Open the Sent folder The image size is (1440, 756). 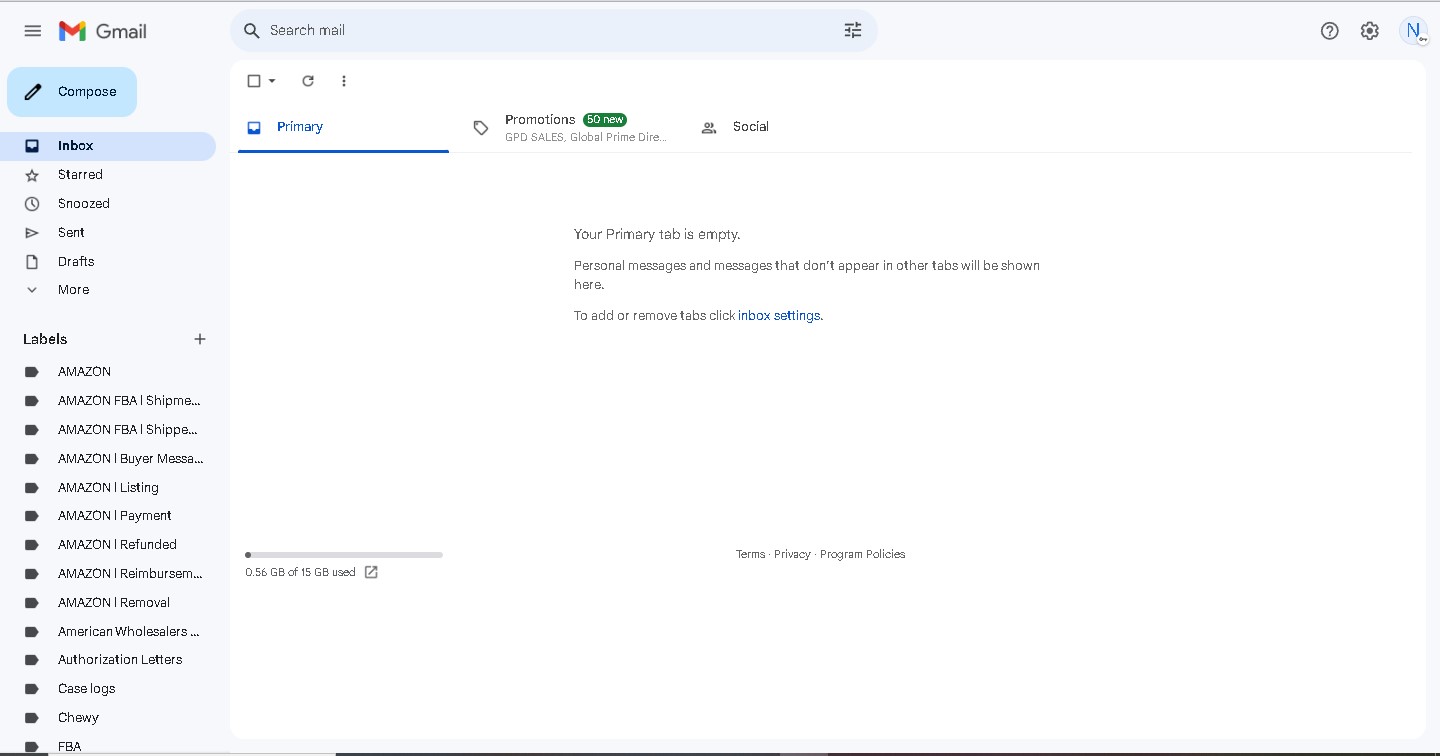(x=108, y=233)
